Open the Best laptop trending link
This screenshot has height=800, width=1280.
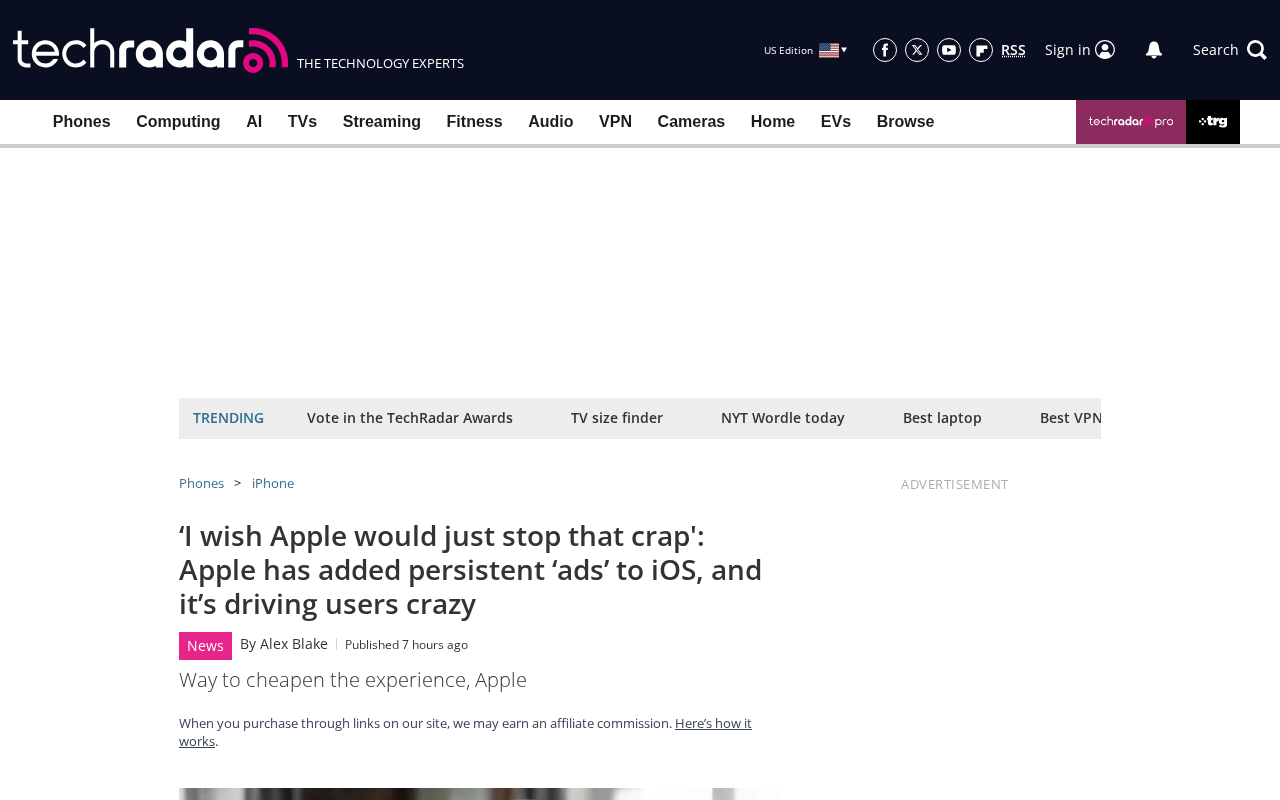click(942, 418)
